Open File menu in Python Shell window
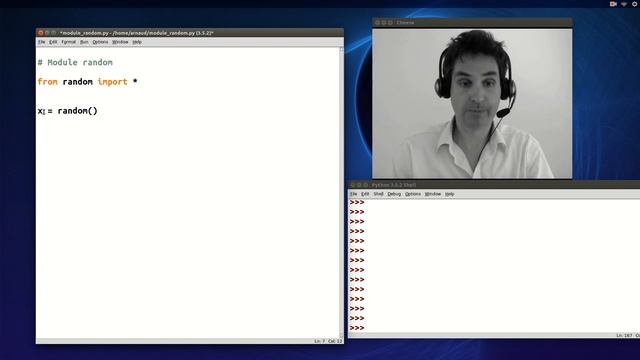The width and height of the screenshot is (640, 360). pos(353,194)
